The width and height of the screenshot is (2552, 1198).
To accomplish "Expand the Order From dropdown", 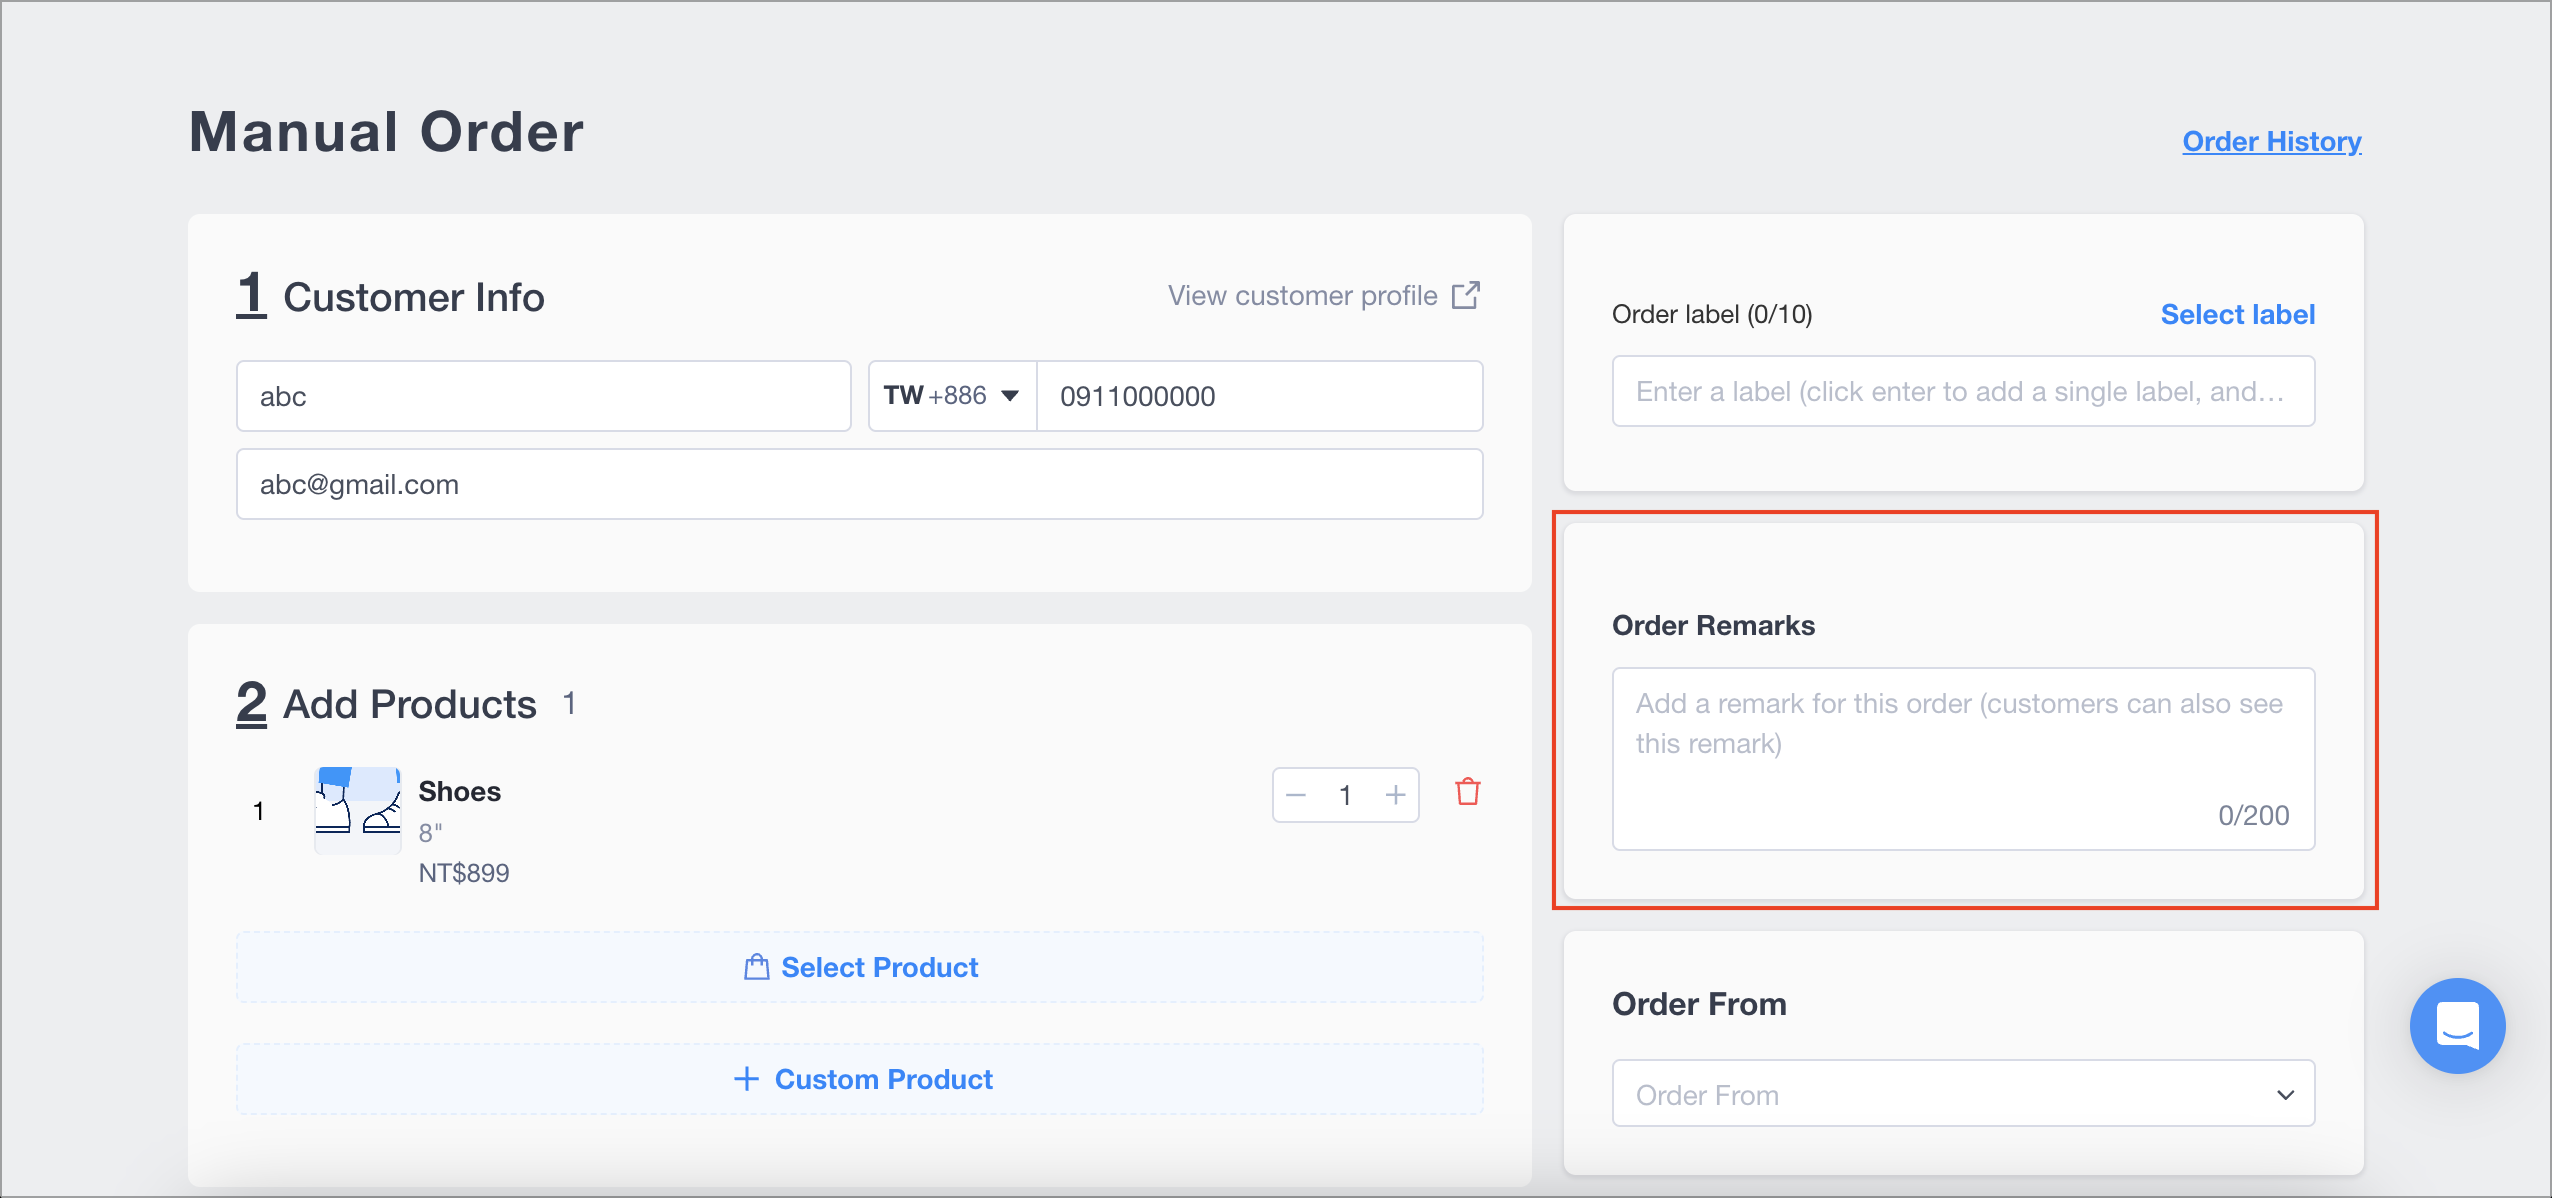I will (1963, 1094).
